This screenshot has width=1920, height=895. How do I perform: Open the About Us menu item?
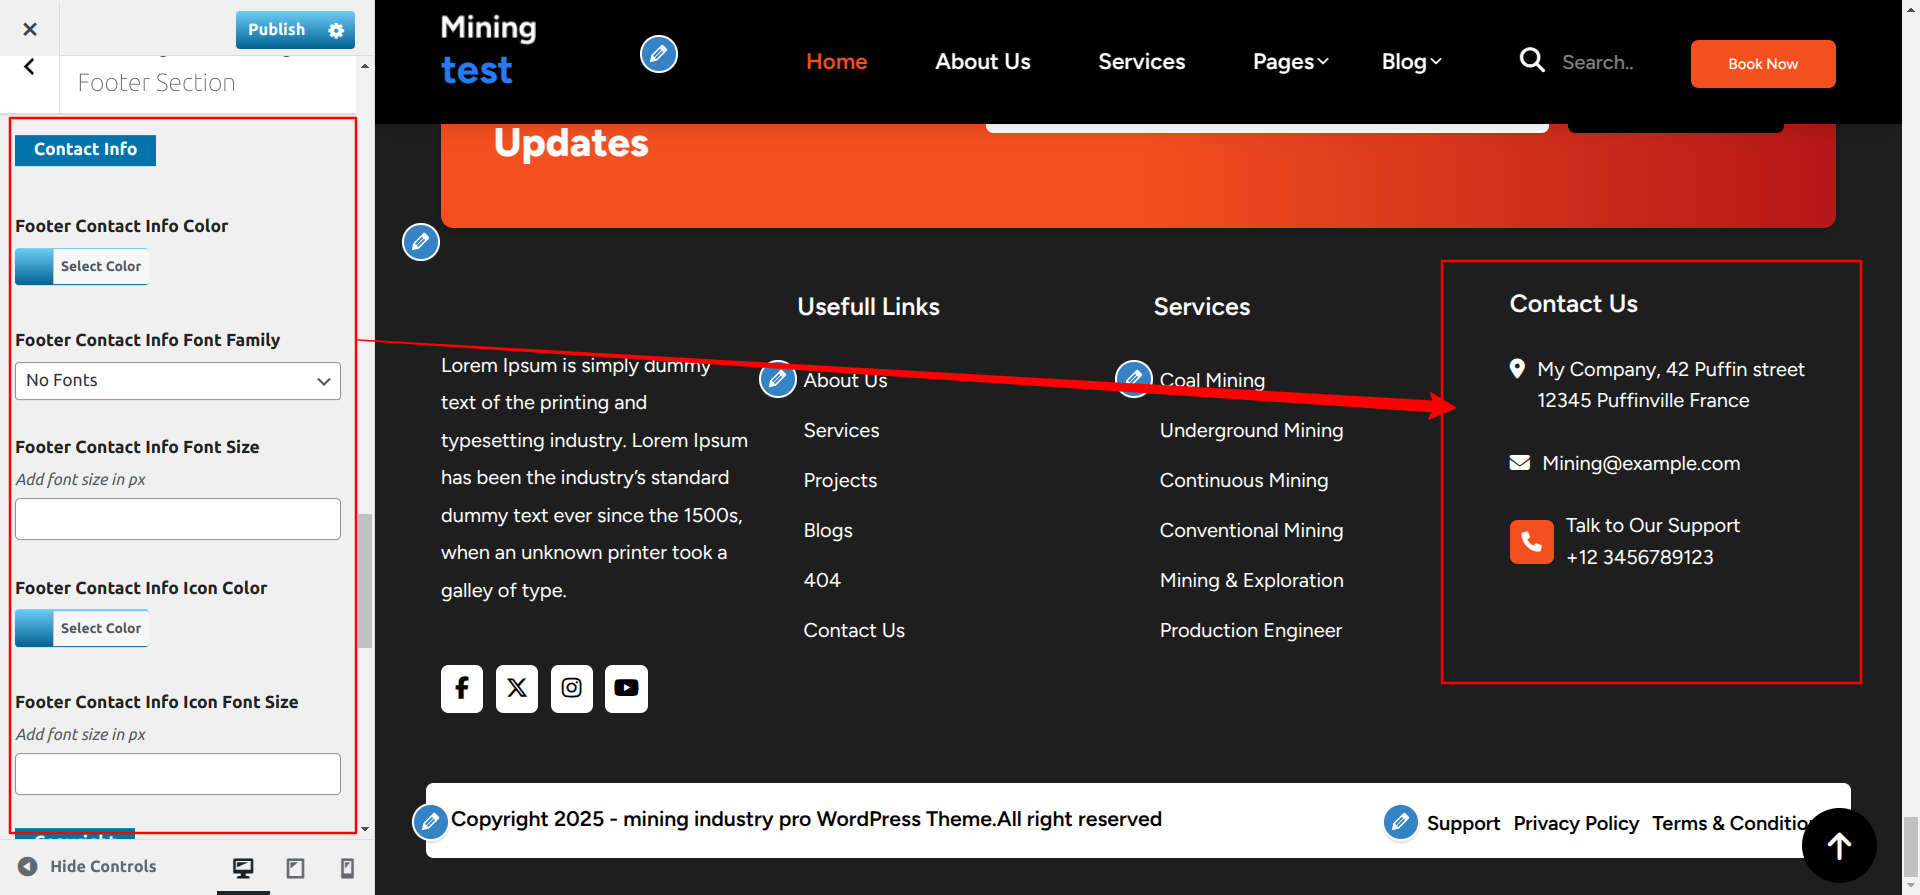click(x=982, y=62)
